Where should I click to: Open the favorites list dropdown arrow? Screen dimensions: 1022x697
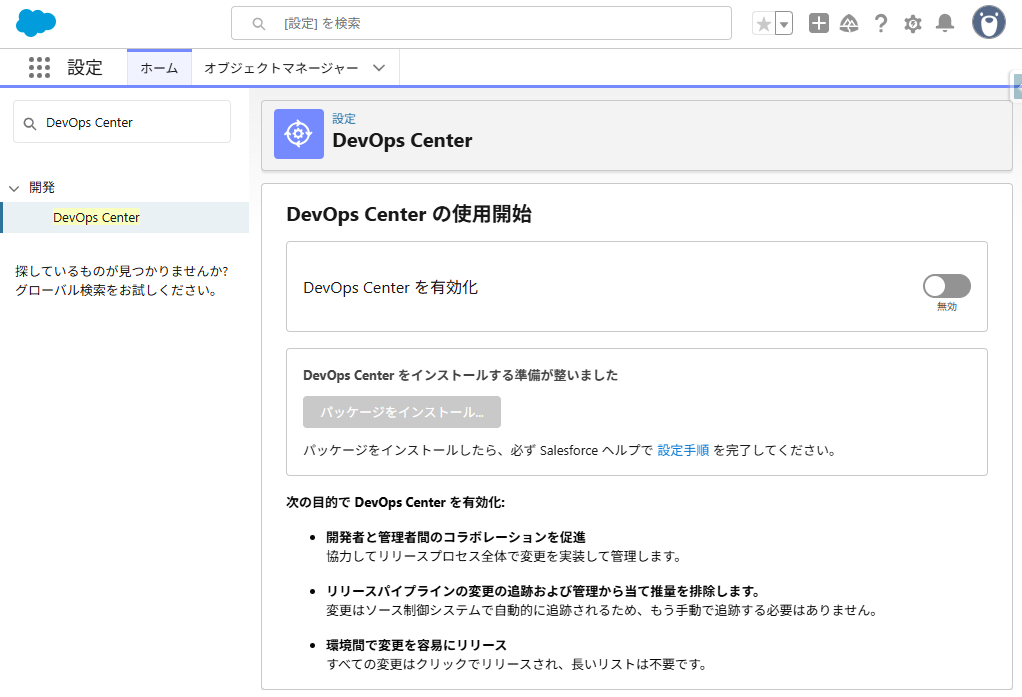click(784, 24)
